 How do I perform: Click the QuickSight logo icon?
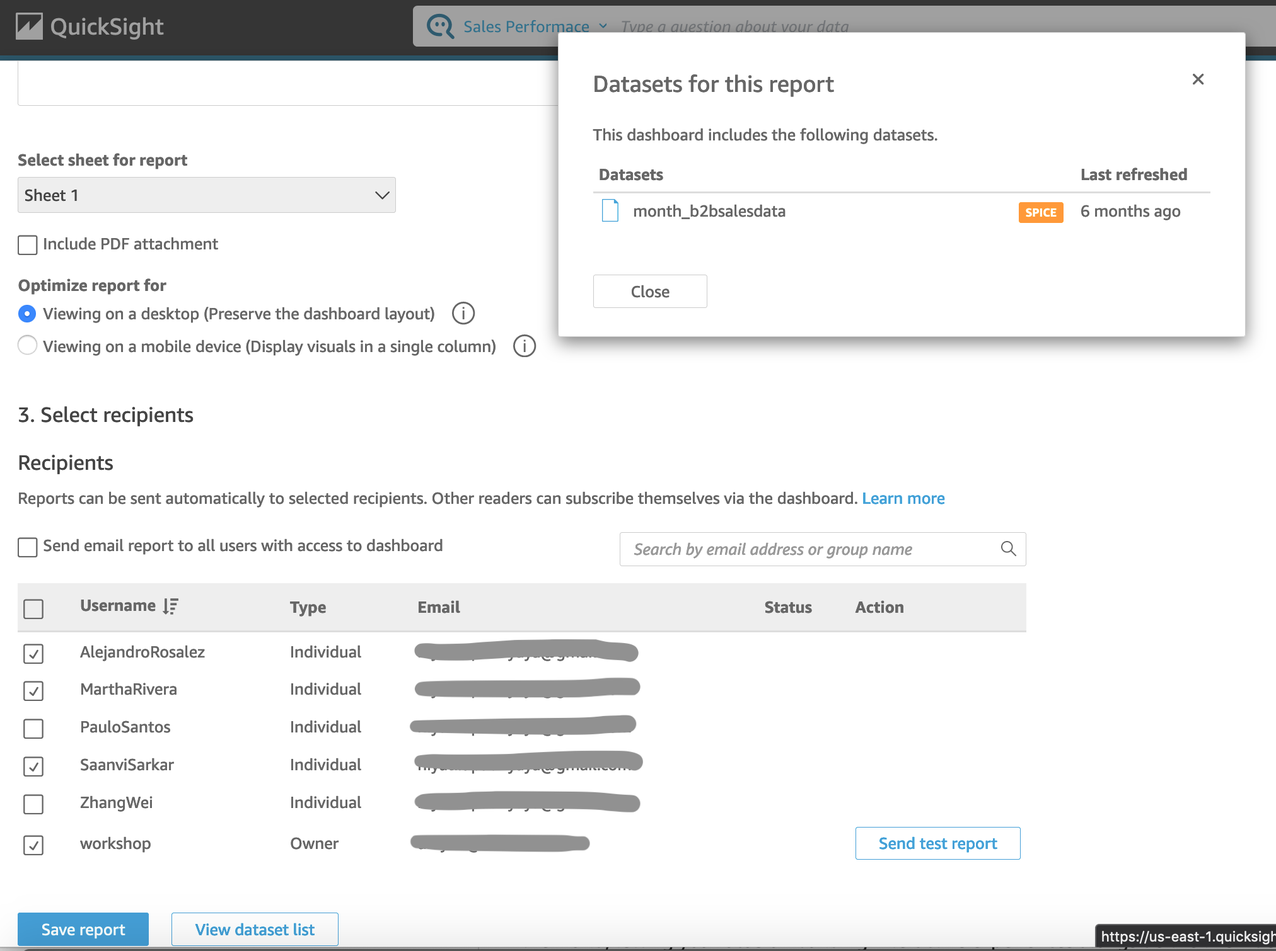pos(29,26)
